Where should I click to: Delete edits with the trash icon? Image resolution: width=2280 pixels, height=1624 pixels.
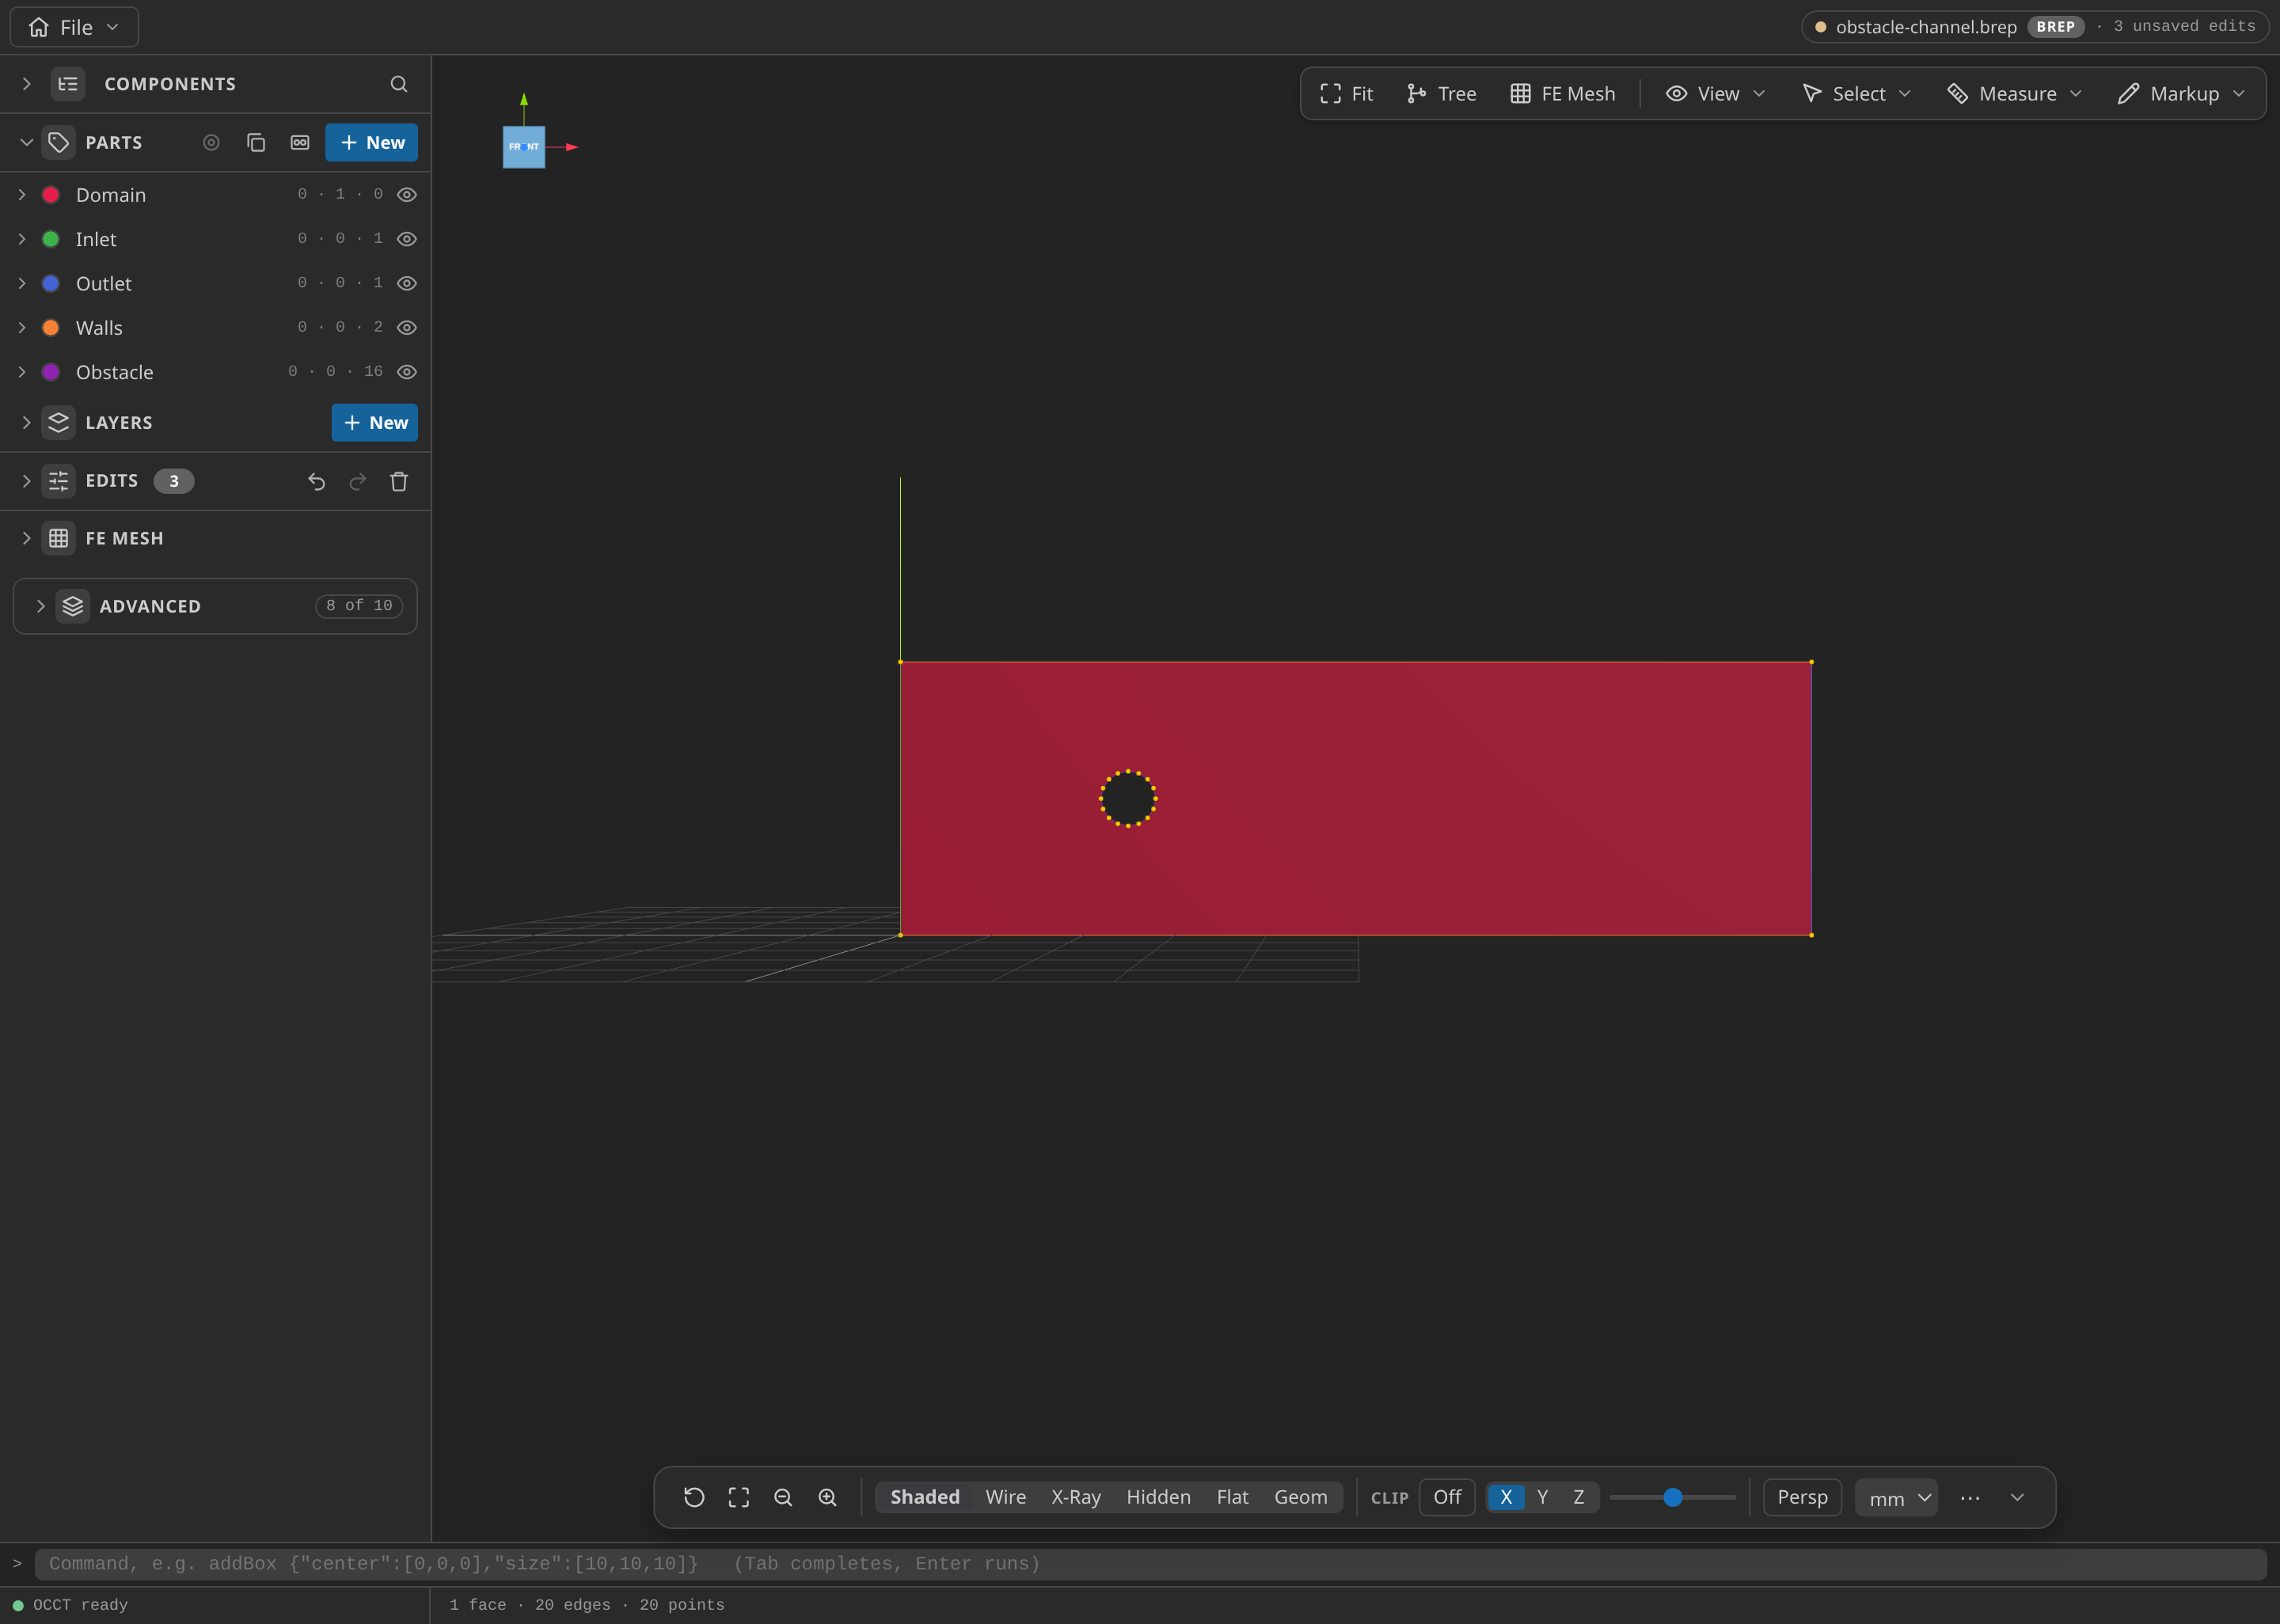coord(399,482)
